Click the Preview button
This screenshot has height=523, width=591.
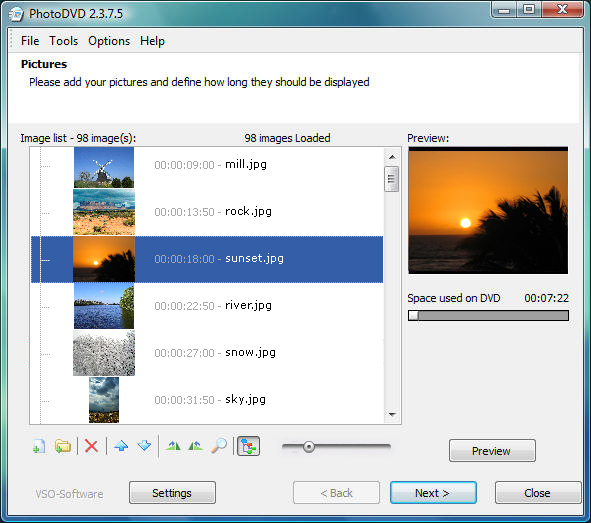[x=492, y=450]
